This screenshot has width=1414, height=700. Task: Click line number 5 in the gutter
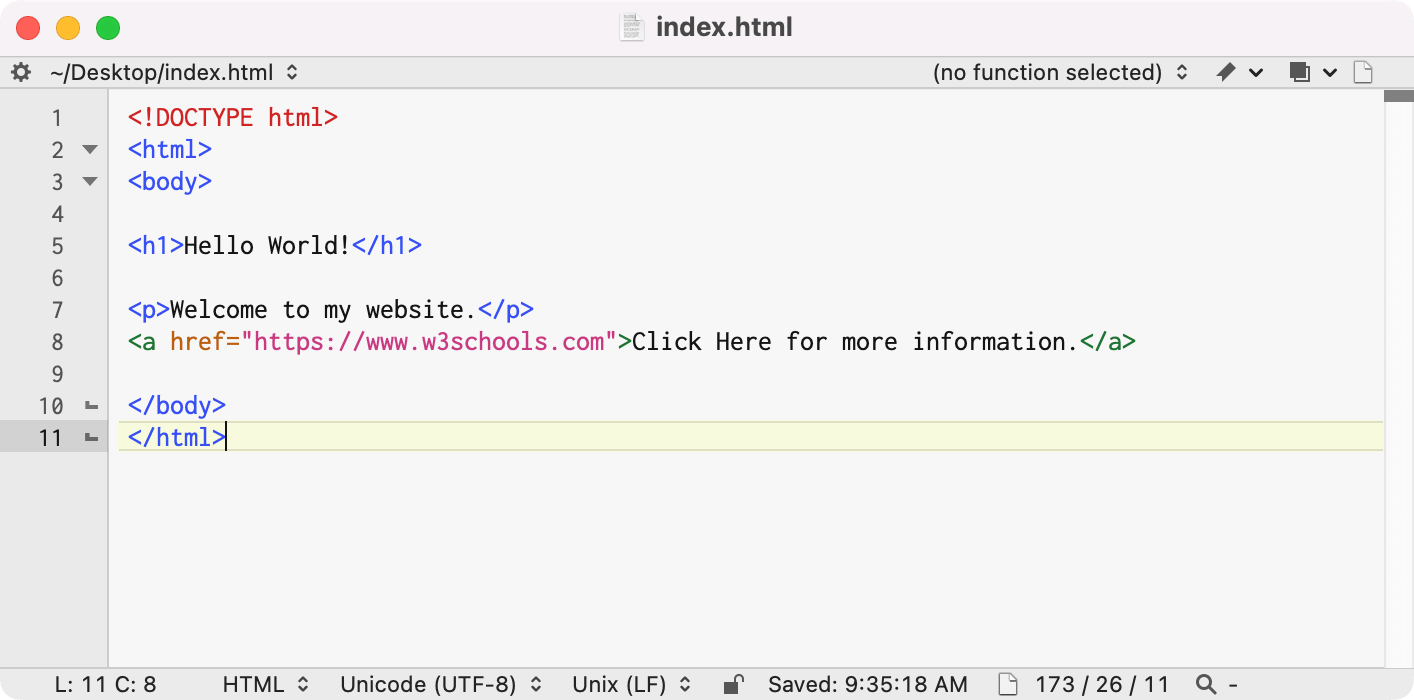click(57, 246)
